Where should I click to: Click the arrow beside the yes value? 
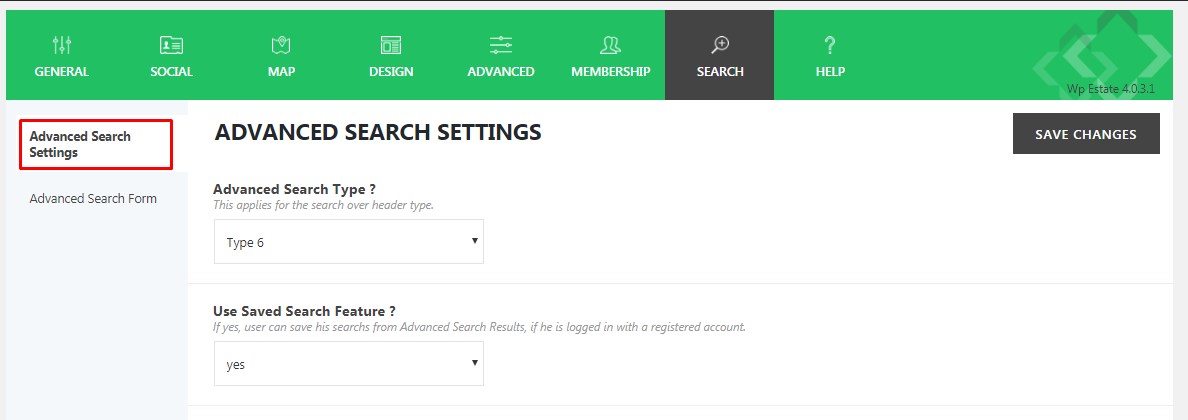pyautogui.click(x=474, y=362)
